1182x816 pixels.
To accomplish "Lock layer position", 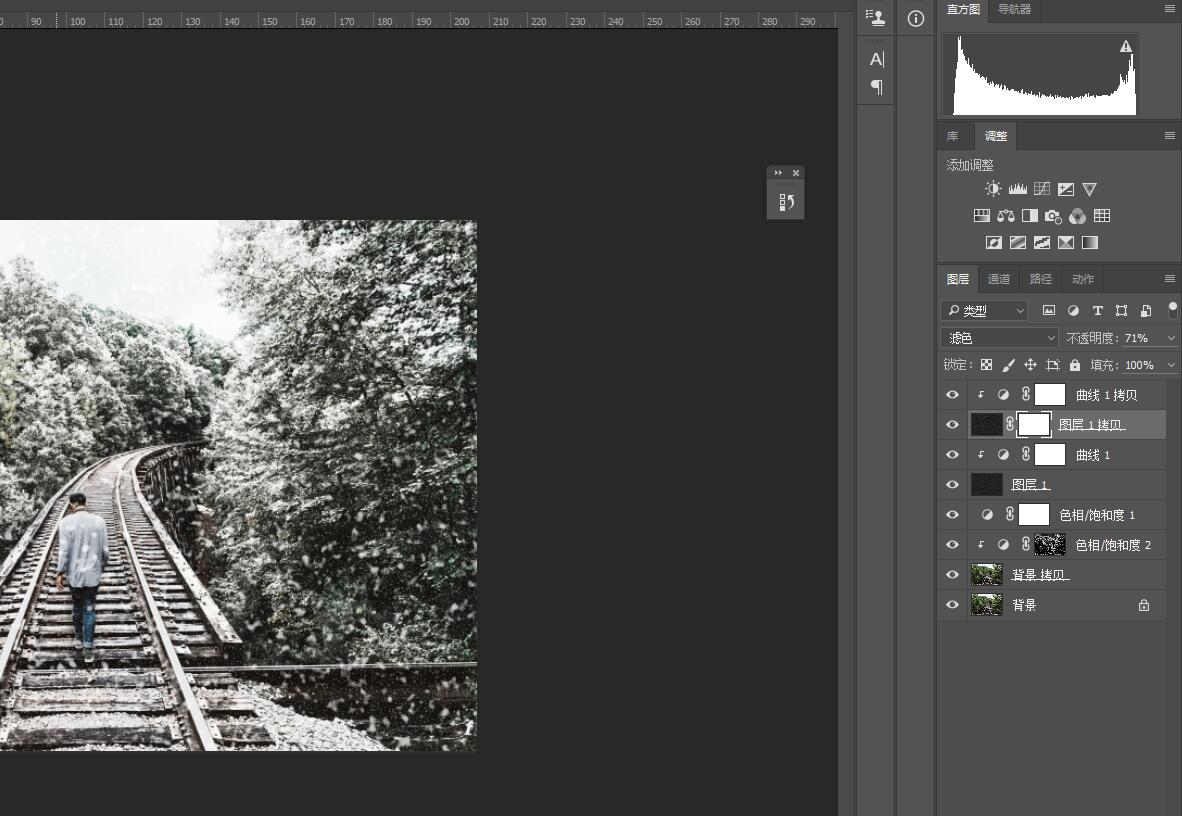I will pos(1030,365).
